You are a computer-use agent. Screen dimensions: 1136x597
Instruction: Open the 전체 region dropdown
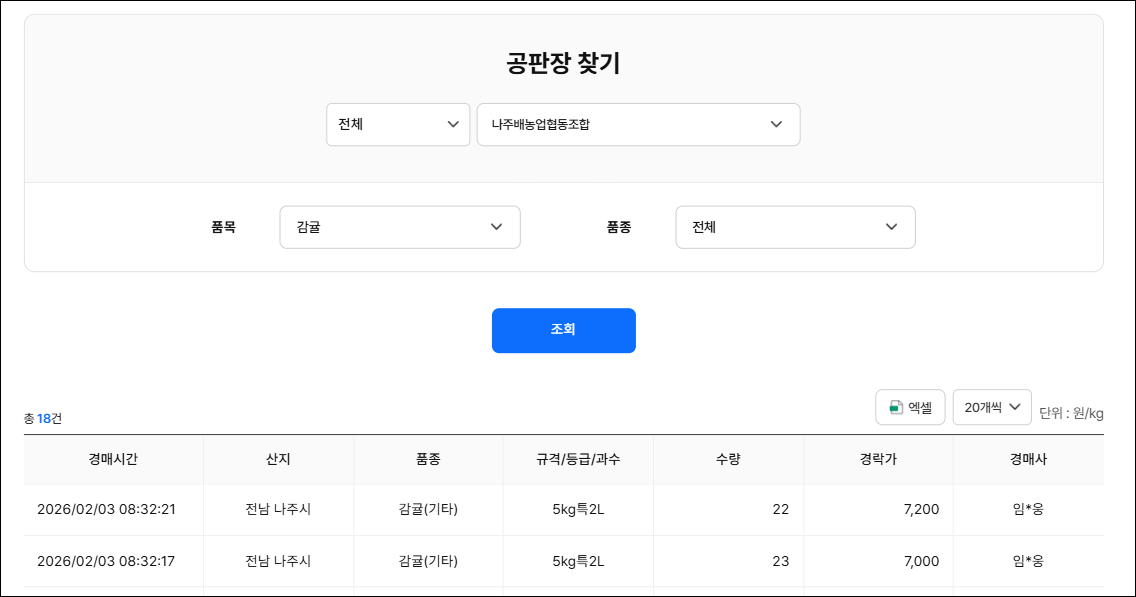click(x=398, y=125)
